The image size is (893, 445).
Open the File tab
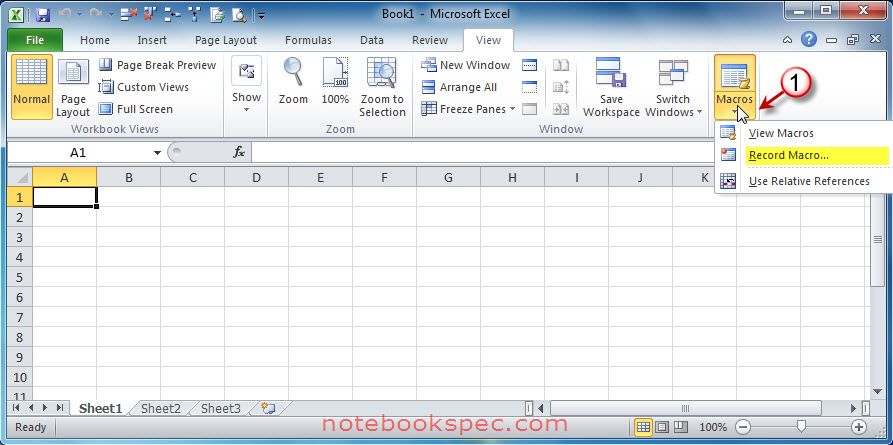35,40
